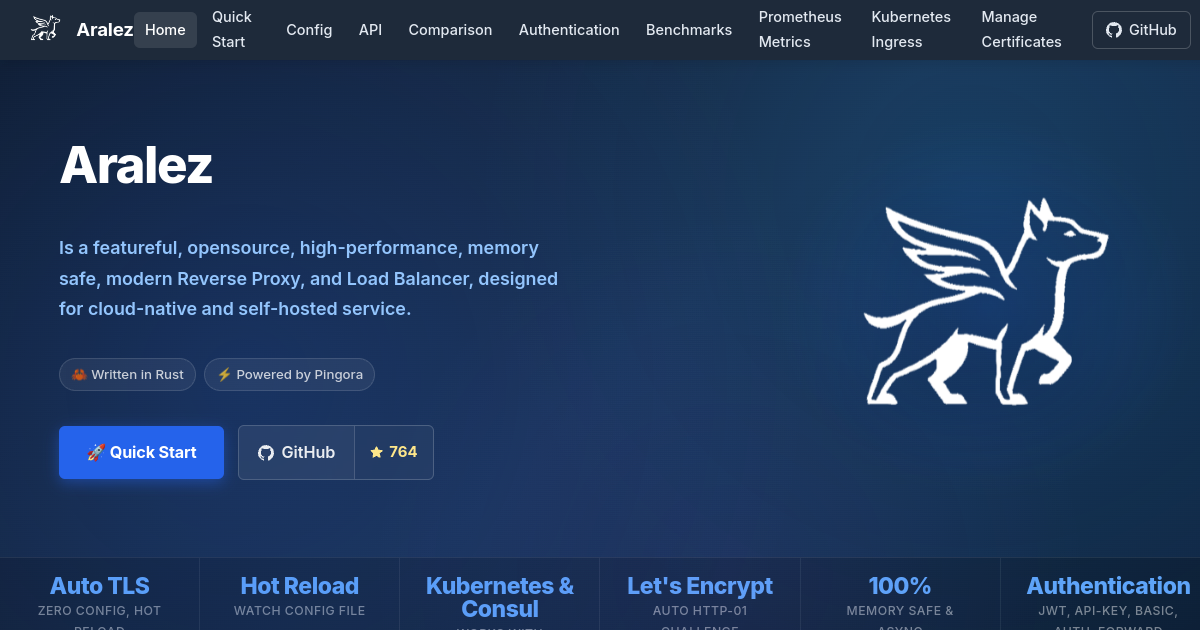Click the octocat icon in hero GitHub button
Image resolution: width=1200 pixels, height=630 pixels.
266,453
